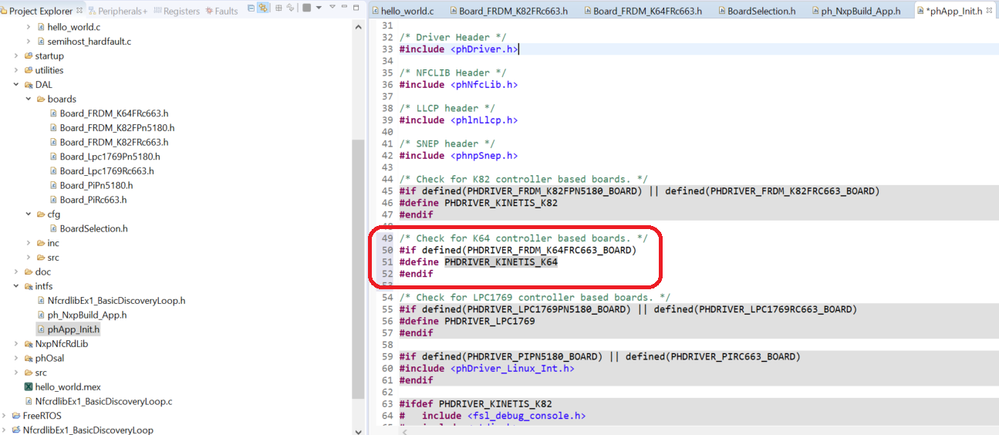The height and width of the screenshot is (435, 999).
Task: Click the BoardSelection.h file icon under cfg
Action: click(54, 228)
